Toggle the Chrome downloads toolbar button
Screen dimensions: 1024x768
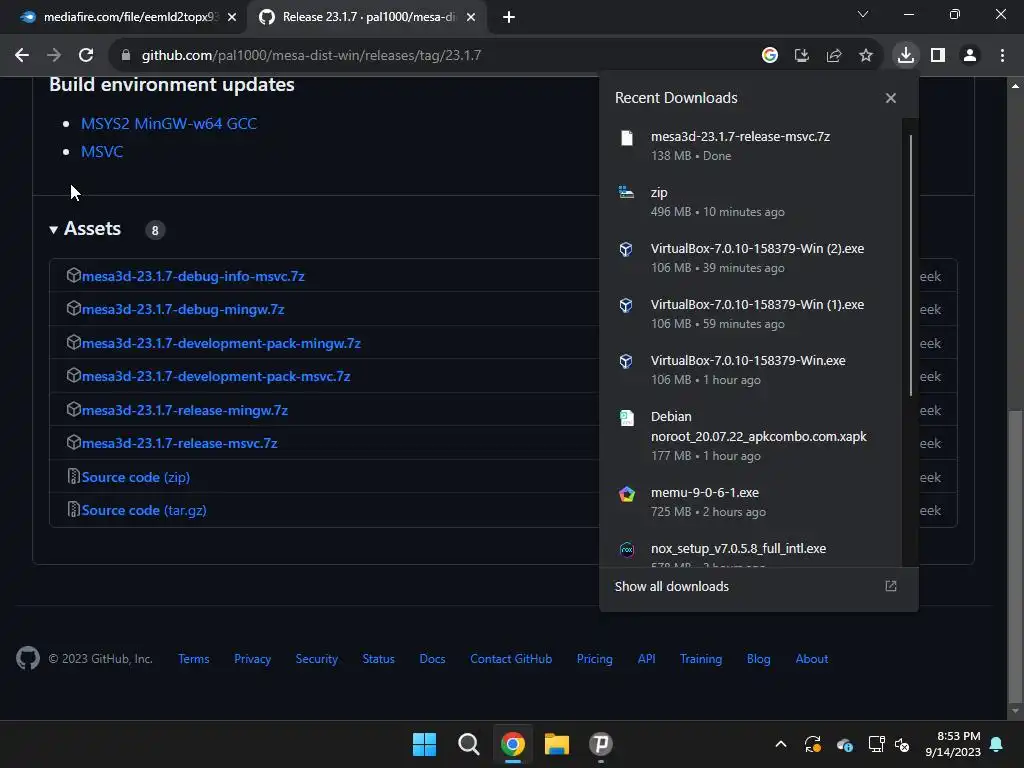[905, 56]
